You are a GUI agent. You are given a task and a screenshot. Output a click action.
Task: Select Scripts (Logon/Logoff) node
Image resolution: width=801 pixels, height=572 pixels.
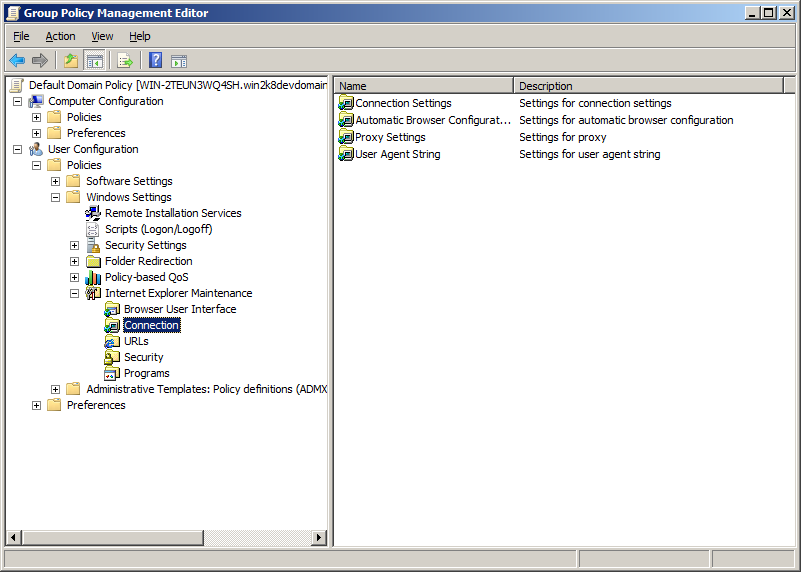158,229
